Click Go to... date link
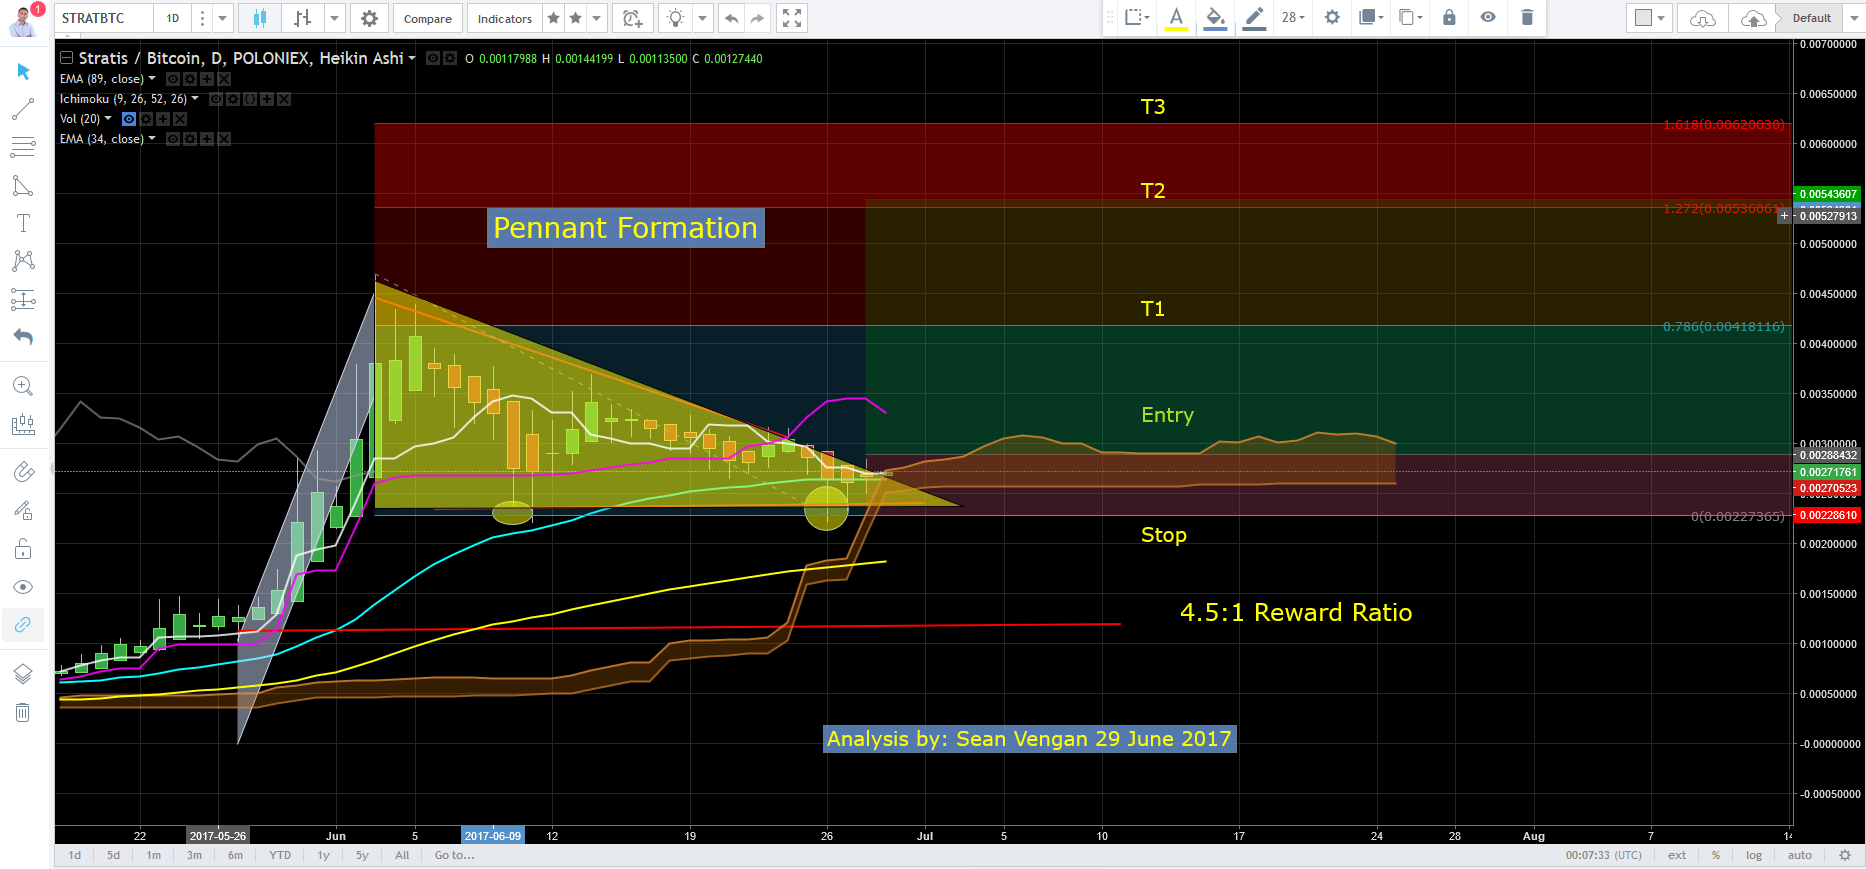 454,855
